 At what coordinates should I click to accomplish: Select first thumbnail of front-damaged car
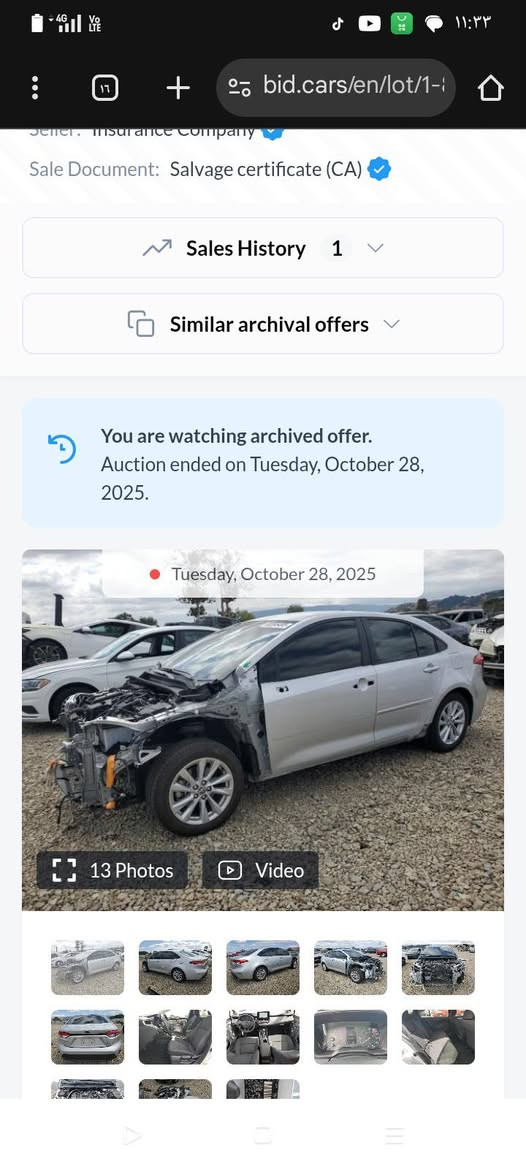pos(87,968)
